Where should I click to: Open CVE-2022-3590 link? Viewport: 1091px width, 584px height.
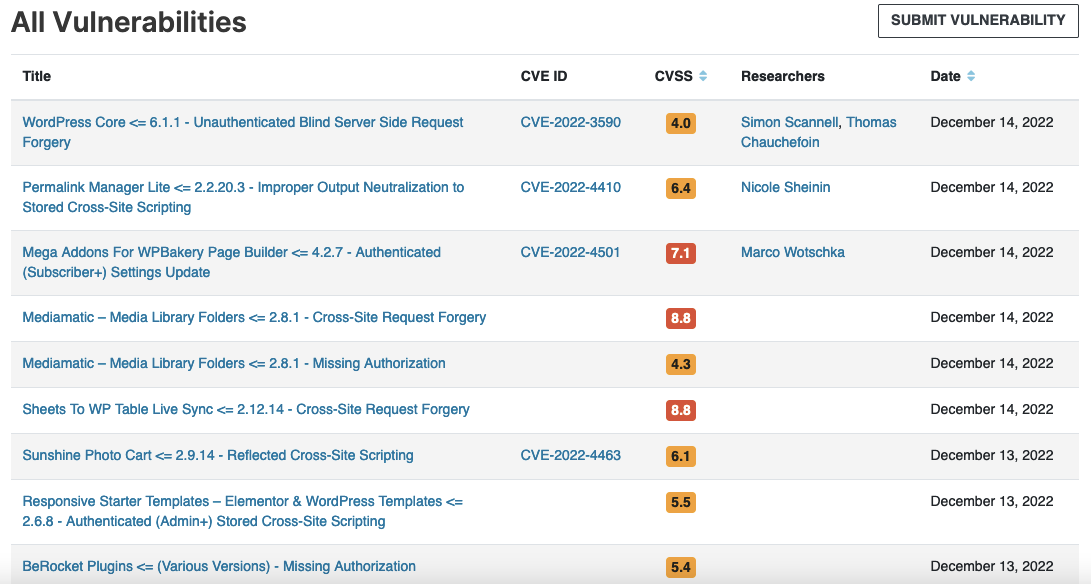[x=571, y=123]
